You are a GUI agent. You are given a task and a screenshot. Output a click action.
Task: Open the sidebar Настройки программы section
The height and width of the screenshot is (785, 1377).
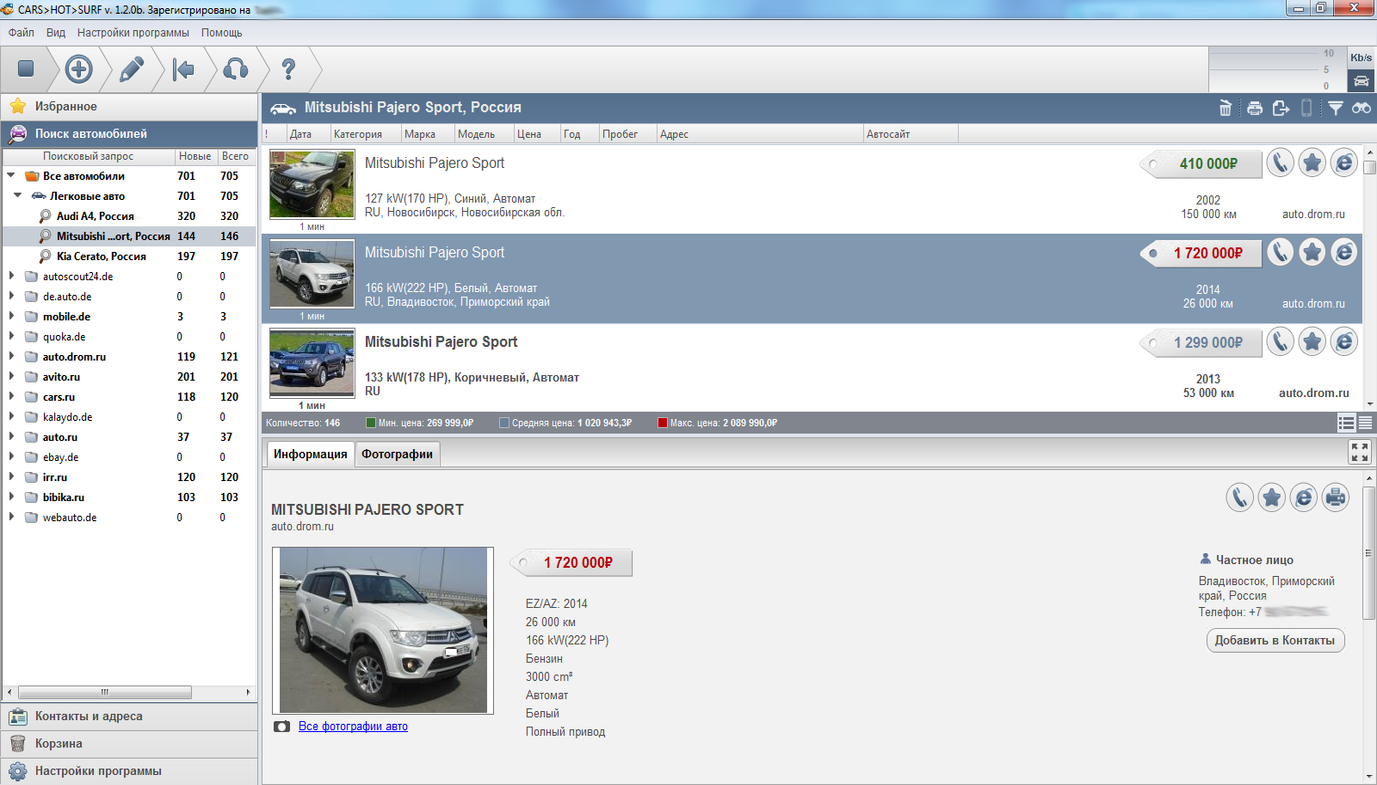point(130,771)
